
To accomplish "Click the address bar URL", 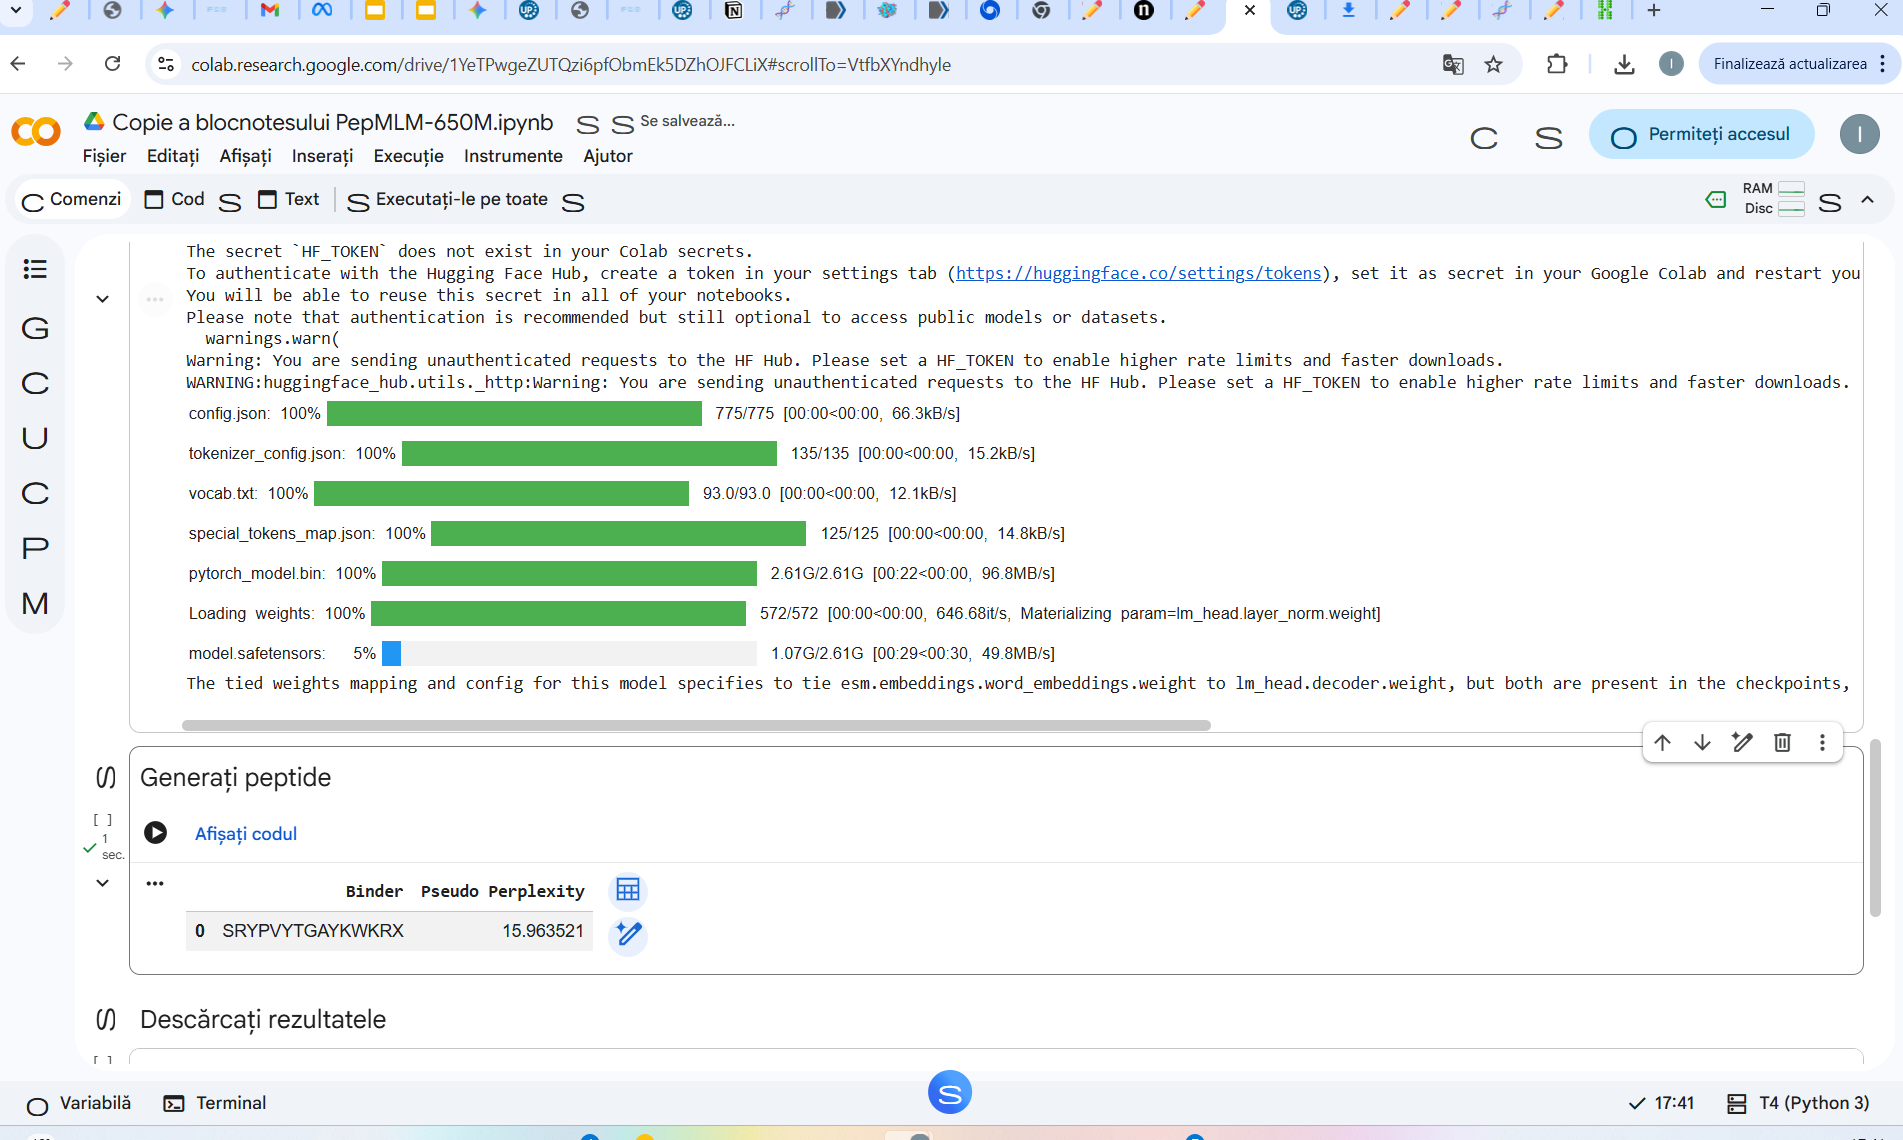I will coord(571,65).
